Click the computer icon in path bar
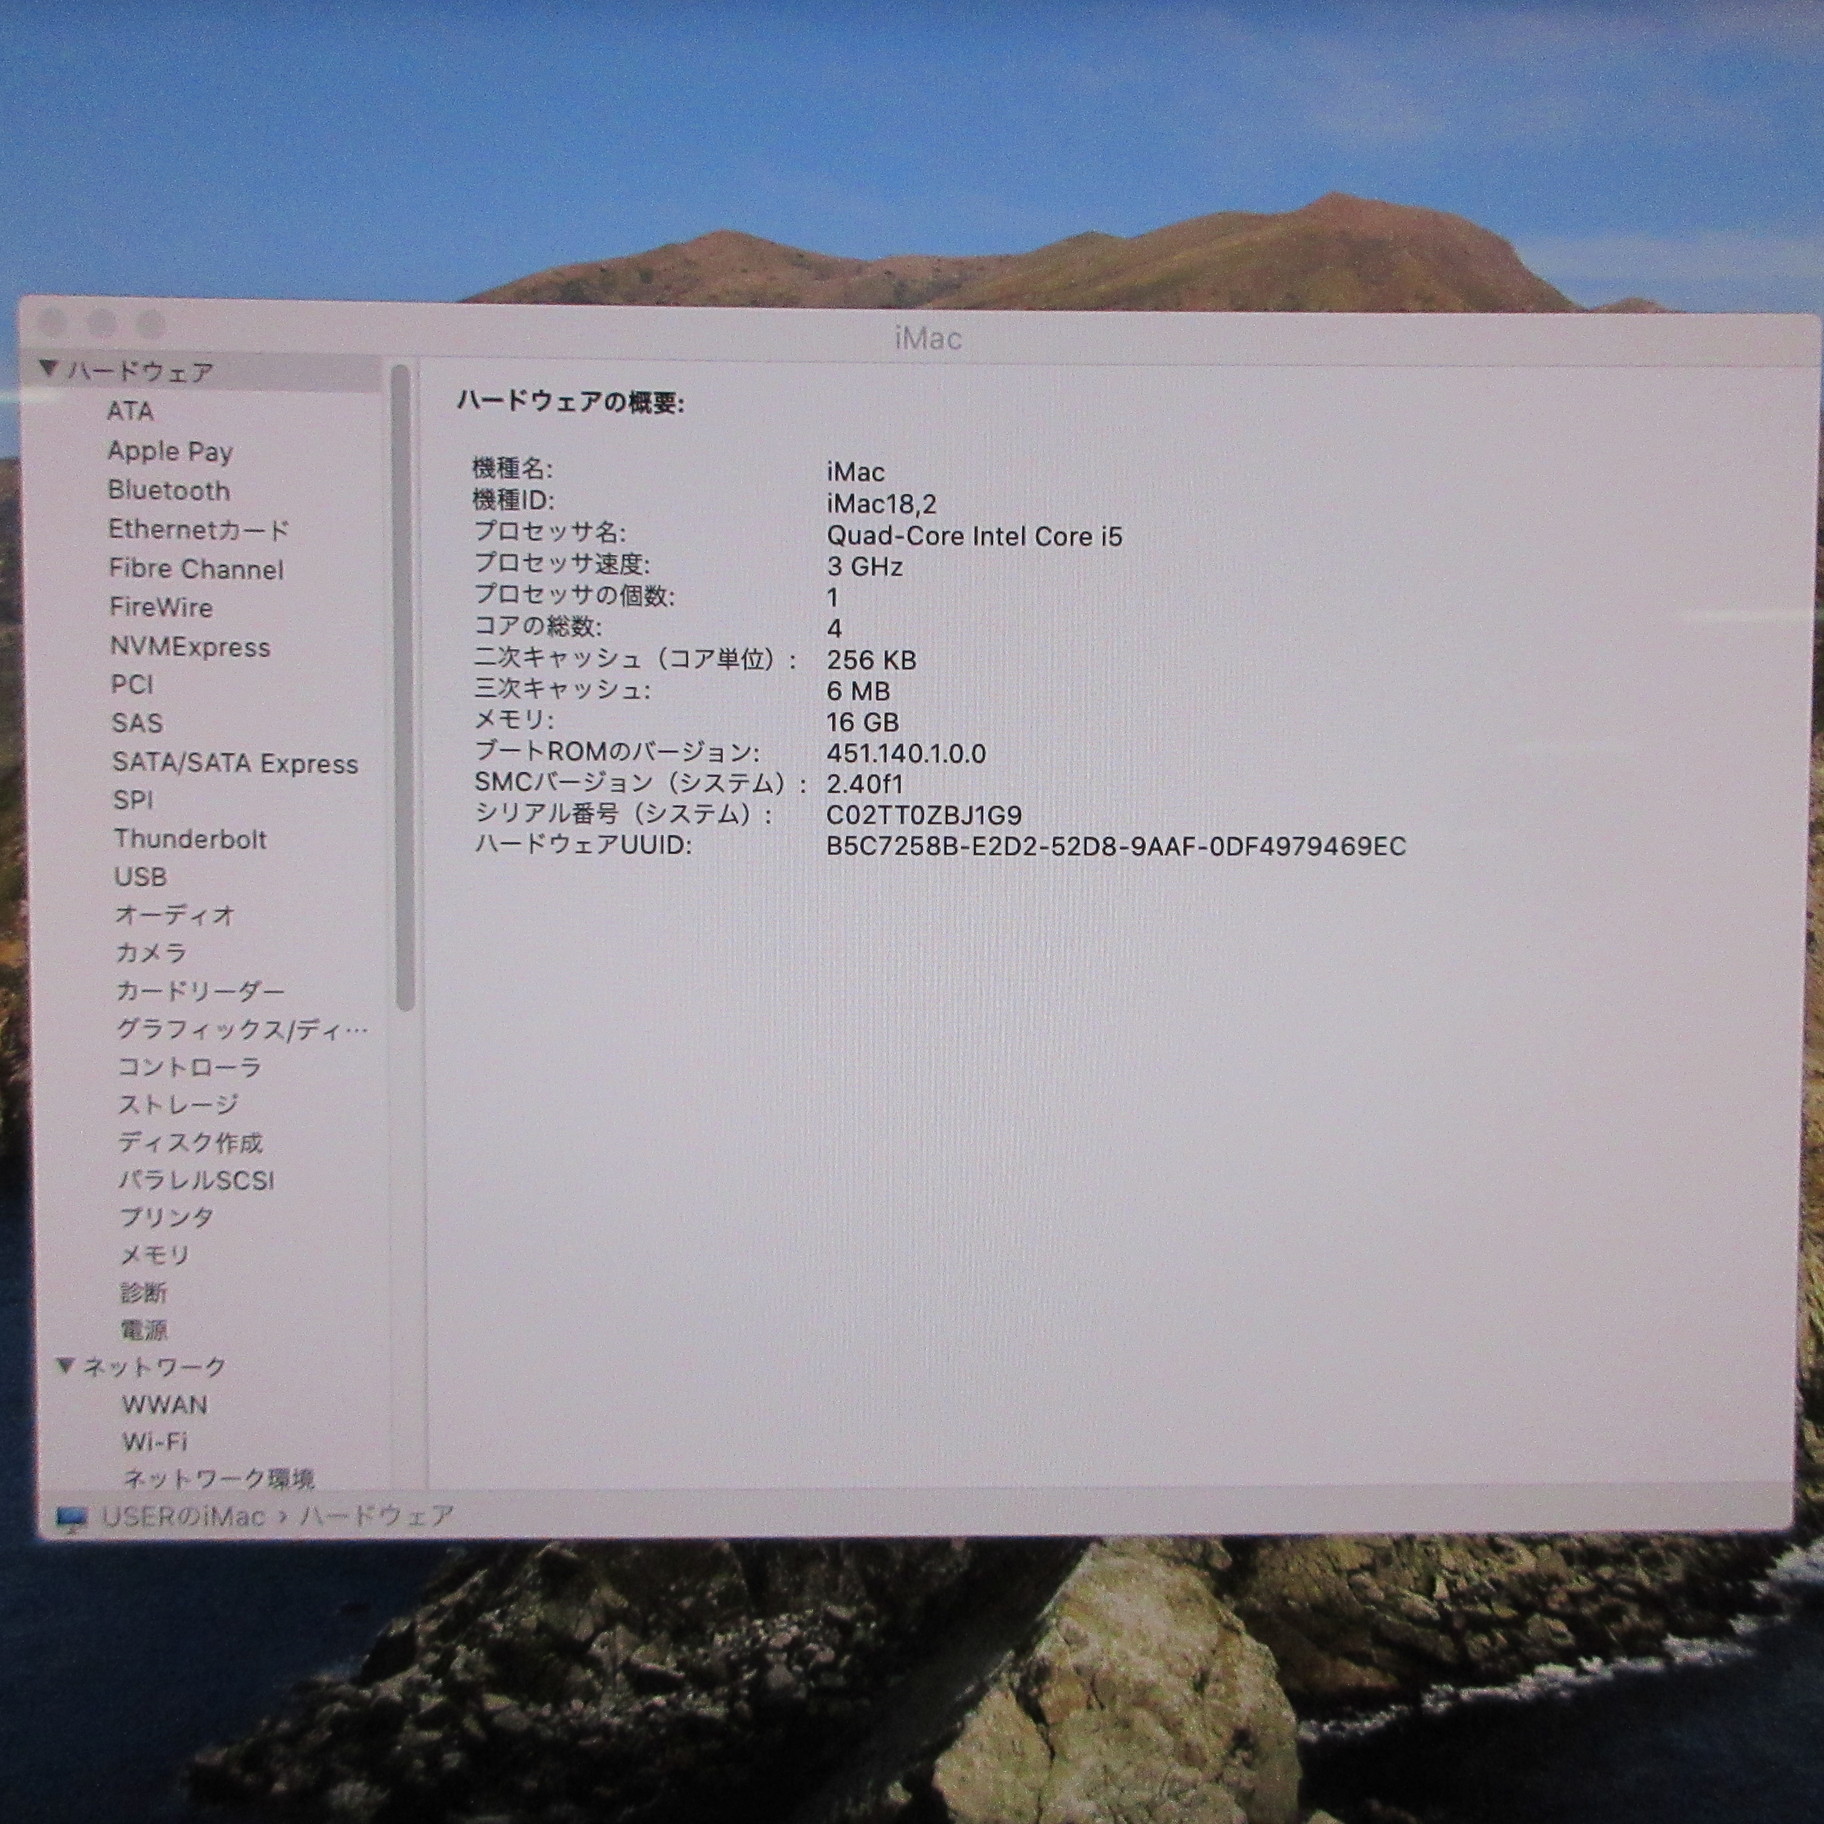Viewport: 1824px width, 1824px height. [72, 1519]
